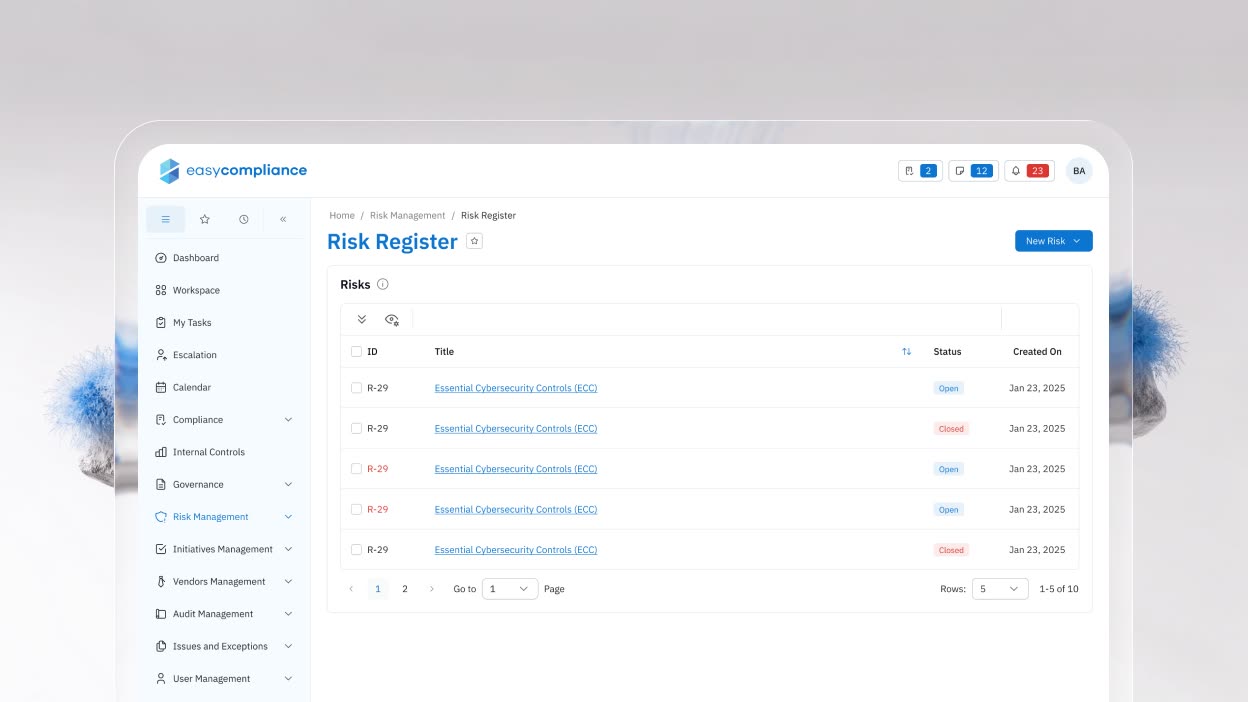Expand the Governance menu chevron

289,485
